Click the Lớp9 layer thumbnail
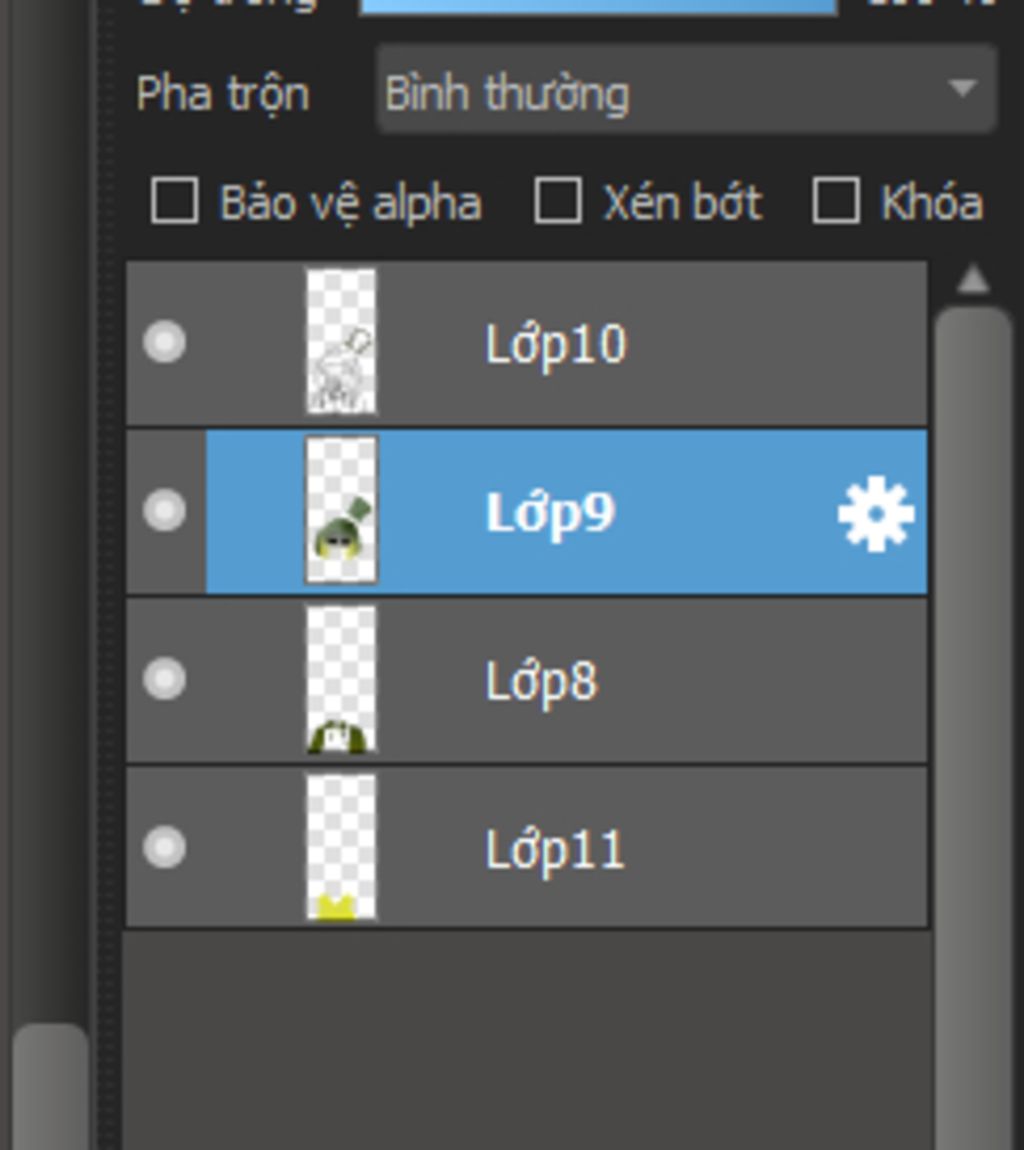Image resolution: width=1024 pixels, height=1150 pixels. 340,510
